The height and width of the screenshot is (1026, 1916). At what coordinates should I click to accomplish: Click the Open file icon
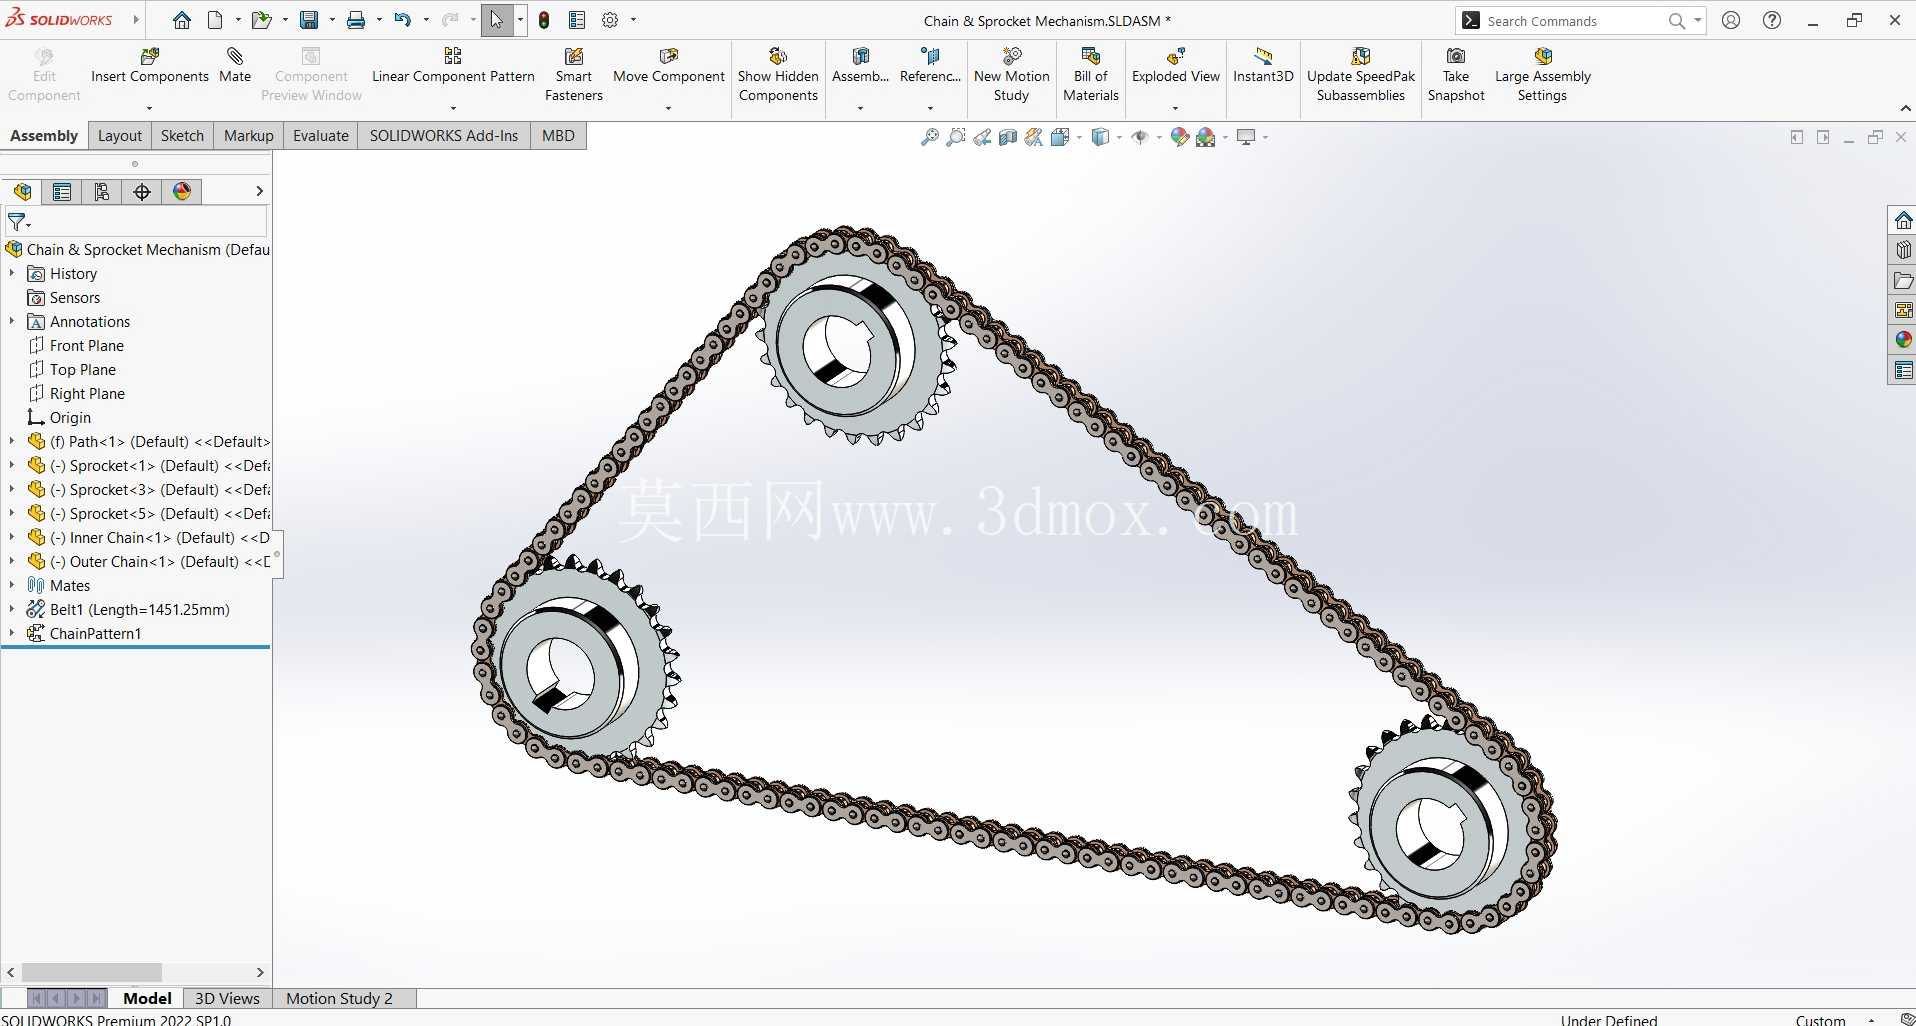click(x=261, y=20)
